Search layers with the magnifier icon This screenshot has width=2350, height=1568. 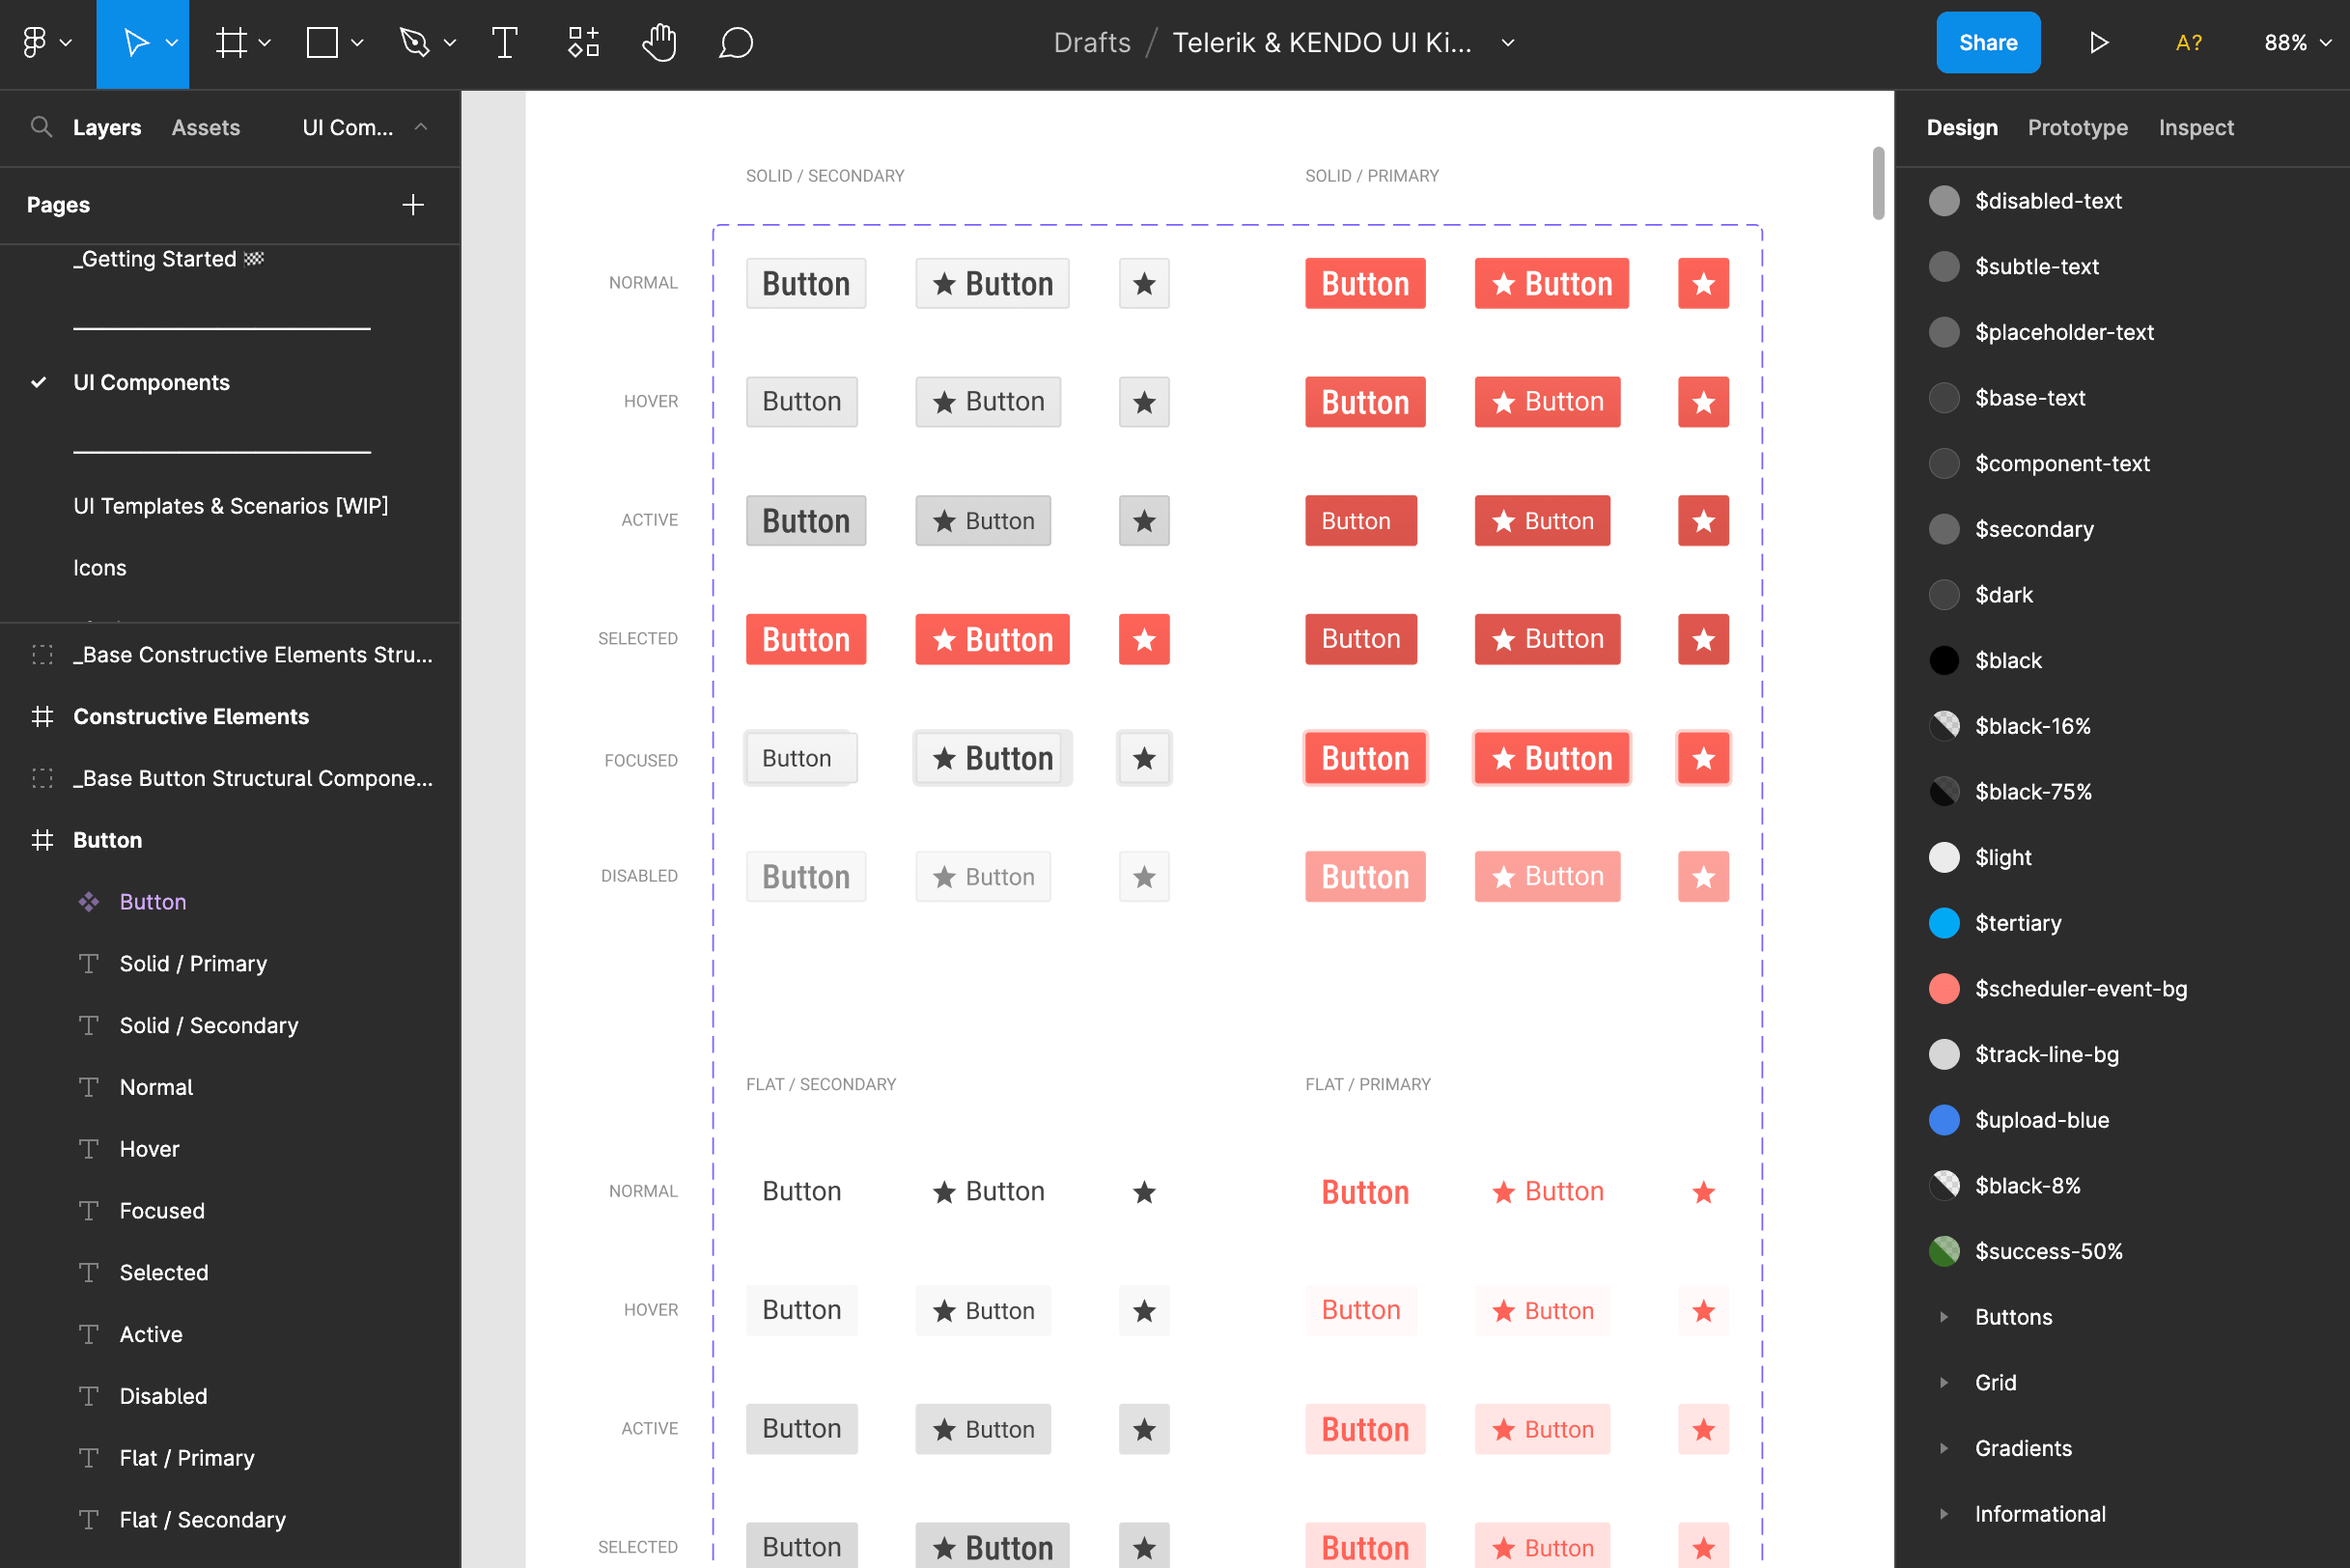click(41, 127)
